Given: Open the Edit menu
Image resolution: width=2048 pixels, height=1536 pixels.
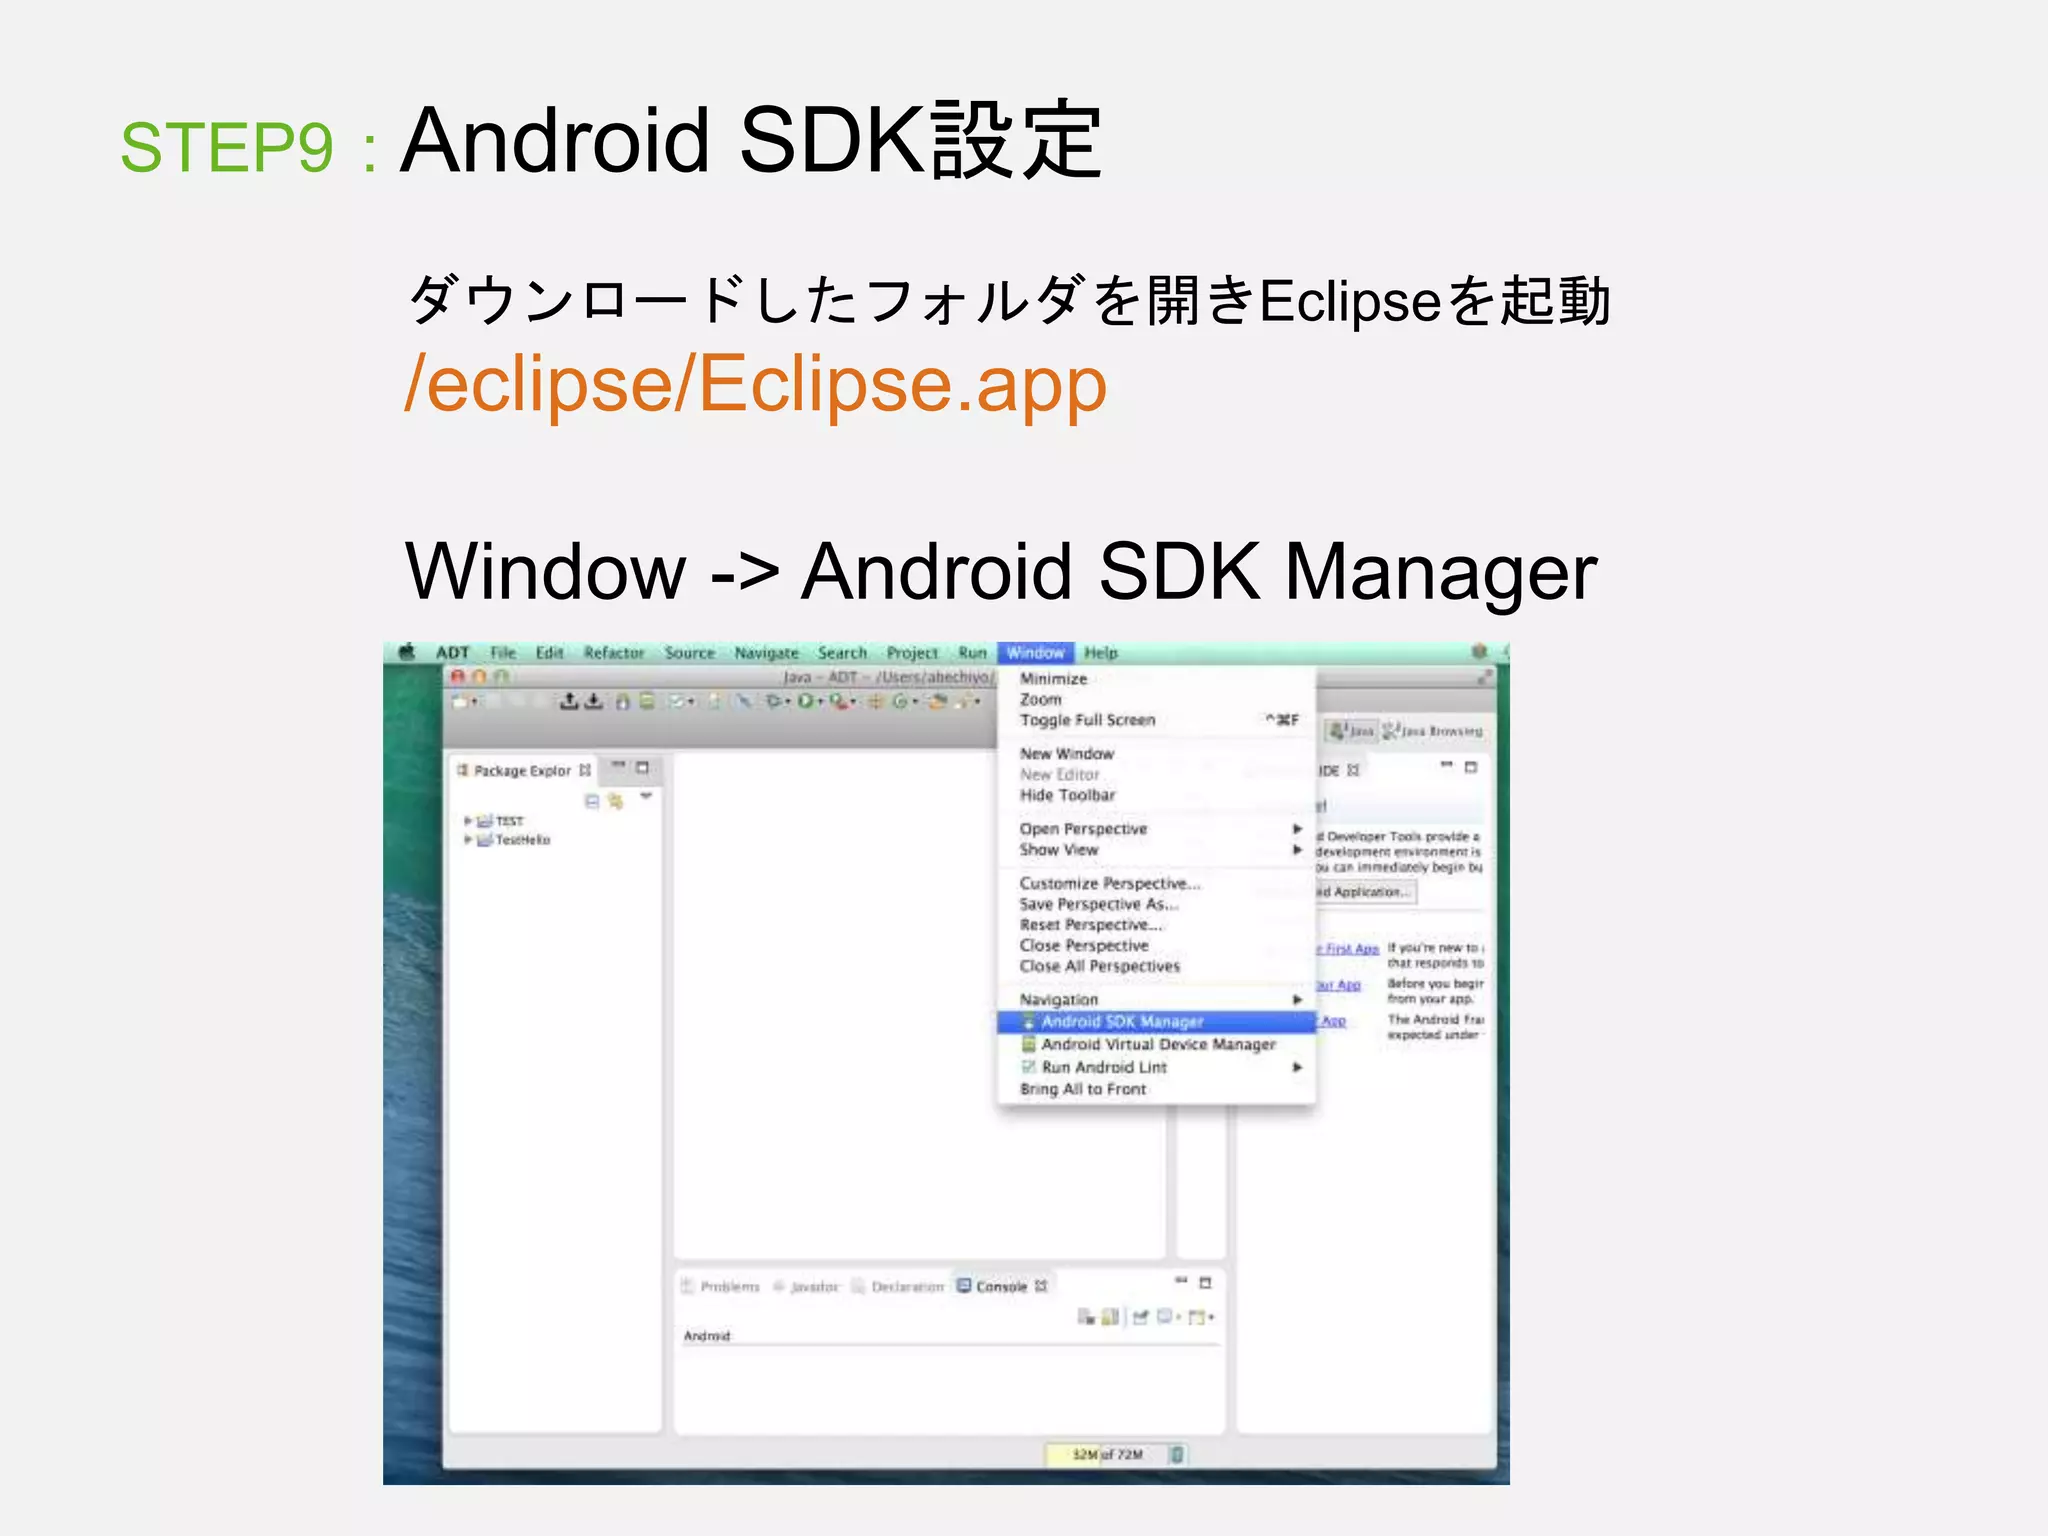Looking at the screenshot, I should (549, 653).
